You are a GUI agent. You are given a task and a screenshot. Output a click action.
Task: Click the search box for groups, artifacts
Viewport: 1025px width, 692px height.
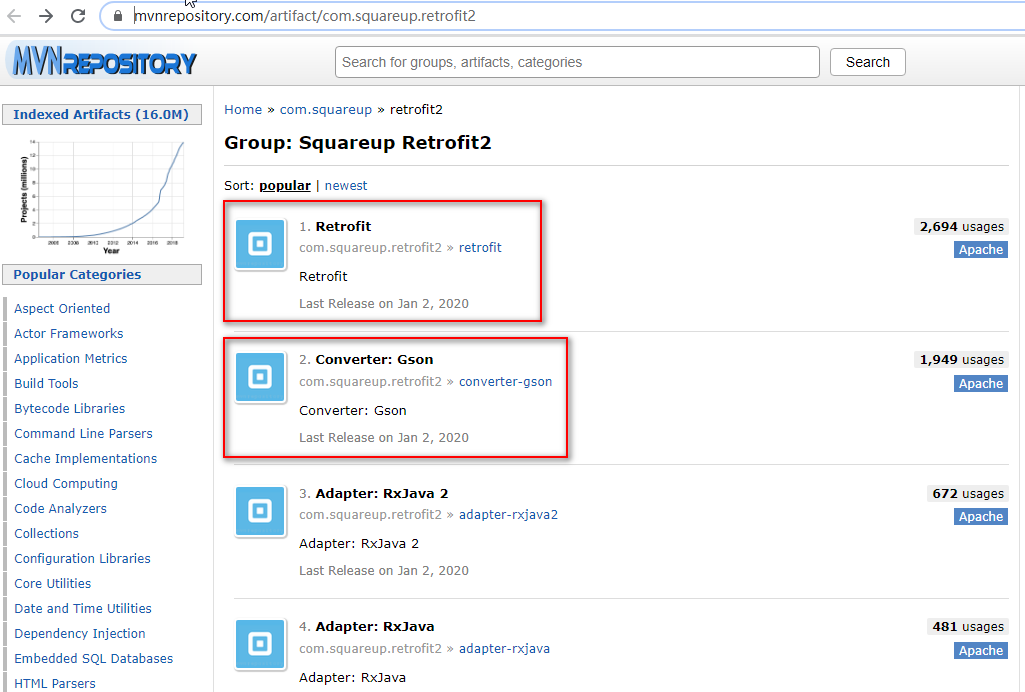[577, 62]
